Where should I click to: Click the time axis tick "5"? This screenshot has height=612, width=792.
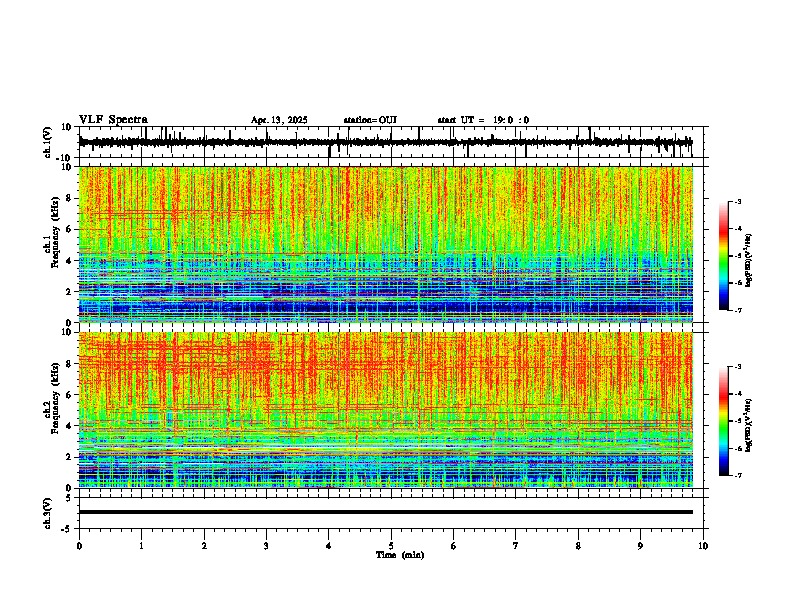coord(391,546)
